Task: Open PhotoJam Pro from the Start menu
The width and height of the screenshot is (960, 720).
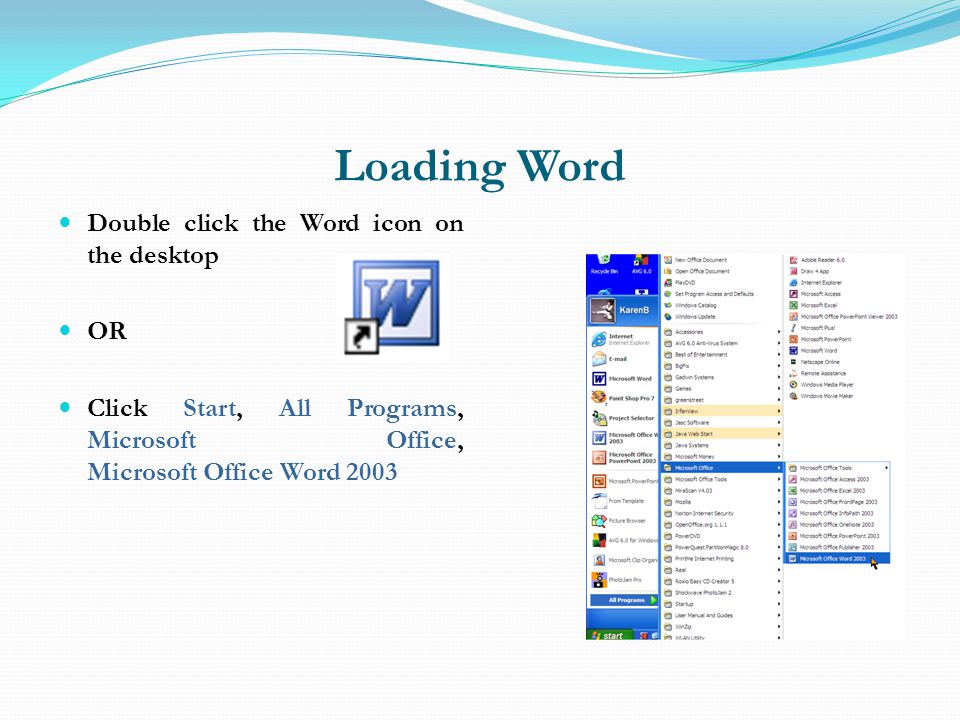Action: (x=617, y=580)
